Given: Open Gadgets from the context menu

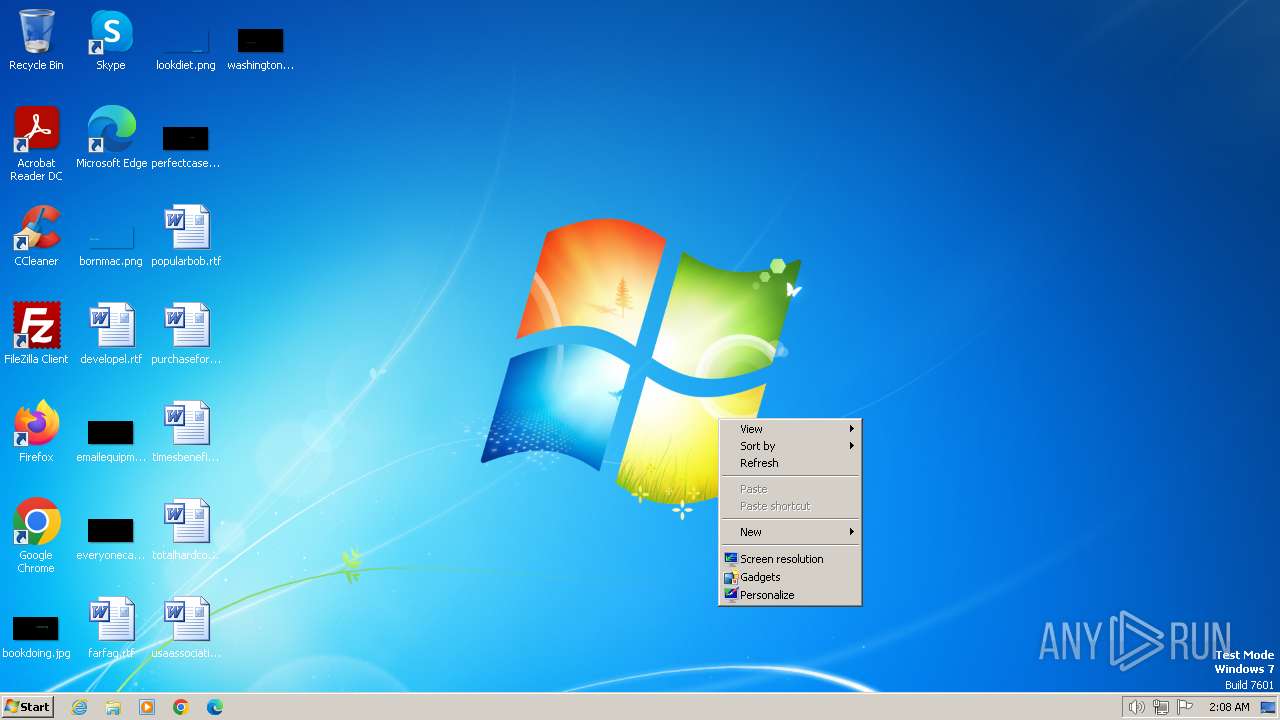Looking at the screenshot, I should pyautogui.click(x=790, y=577).
